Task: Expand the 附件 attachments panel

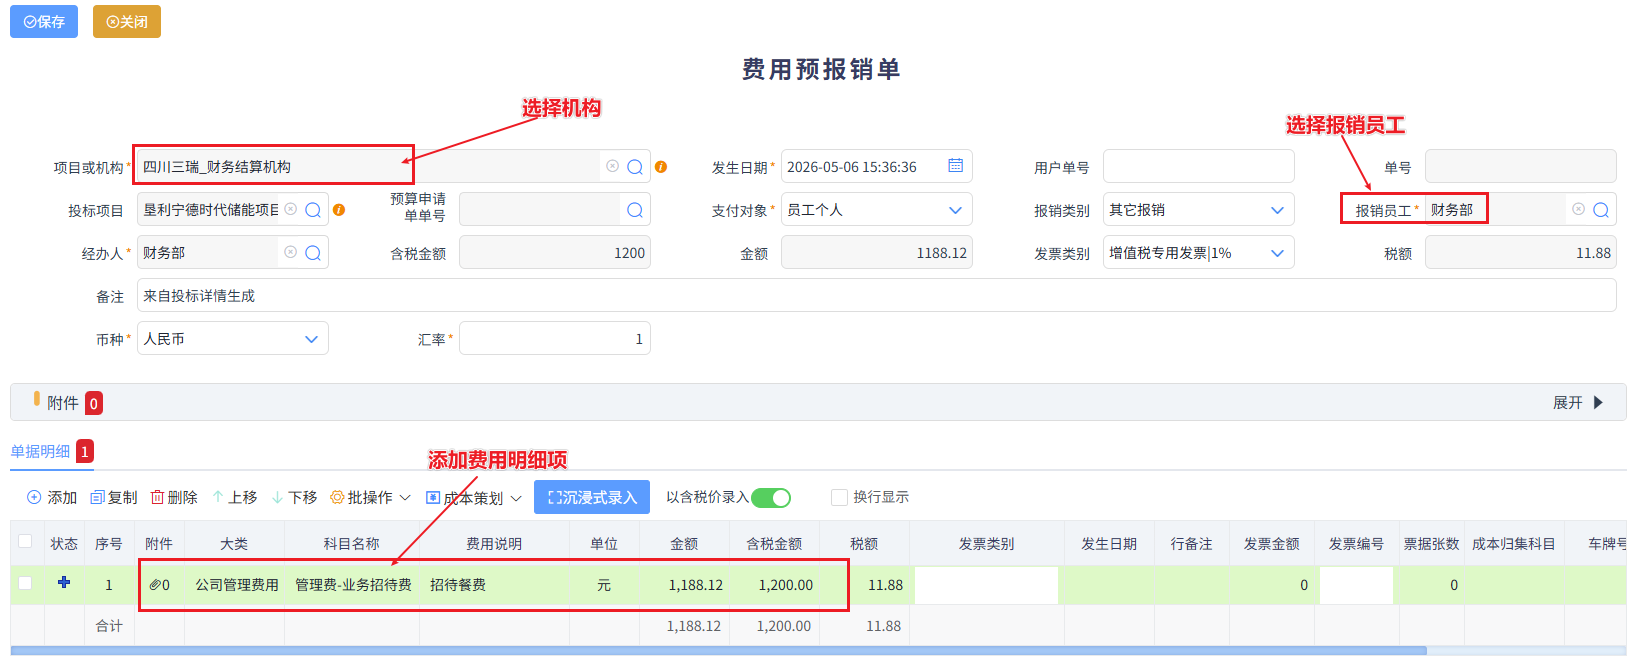Action: pyautogui.click(x=1578, y=402)
